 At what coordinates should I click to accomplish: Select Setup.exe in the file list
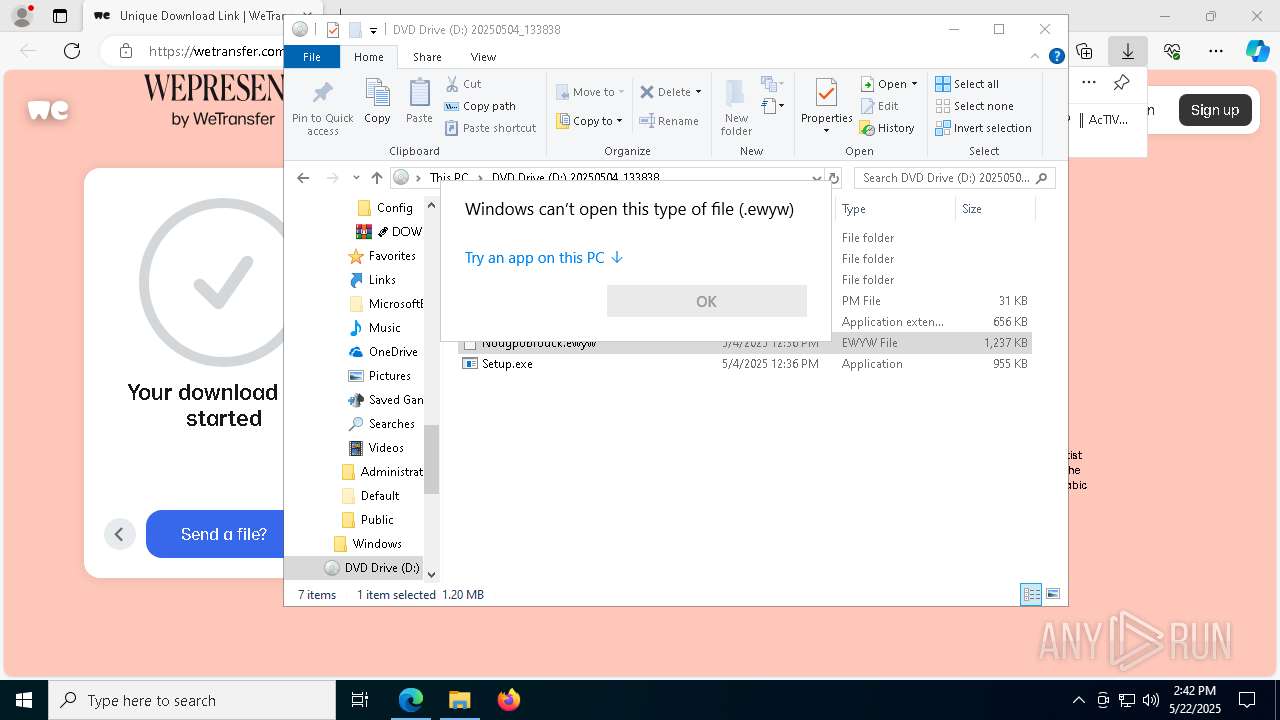pyautogui.click(x=507, y=364)
